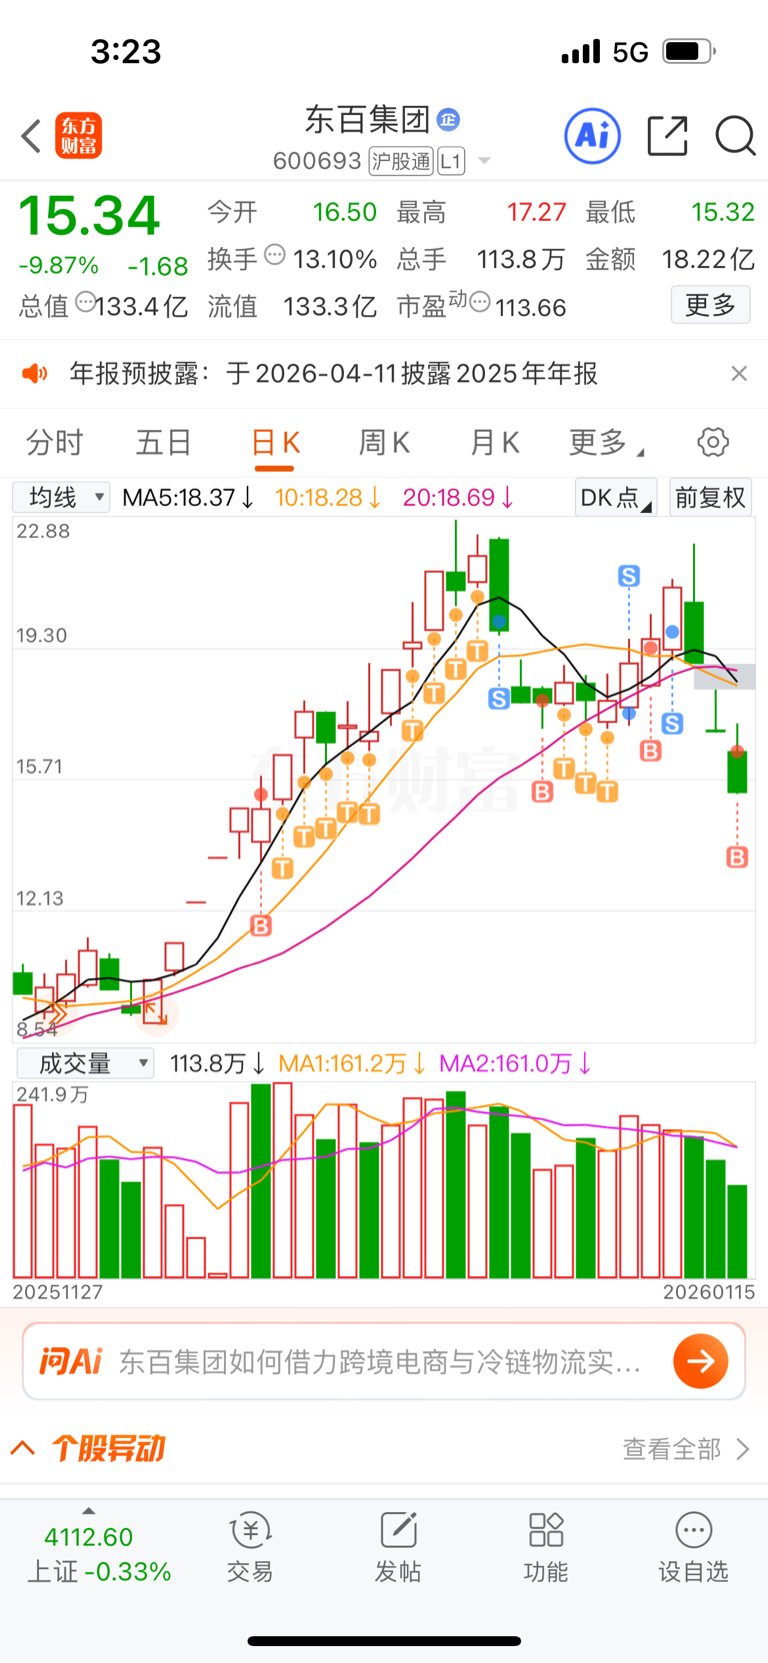Viewport: 768px width, 1663px height.
Task: Open the search magnifier icon
Action: (735, 136)
